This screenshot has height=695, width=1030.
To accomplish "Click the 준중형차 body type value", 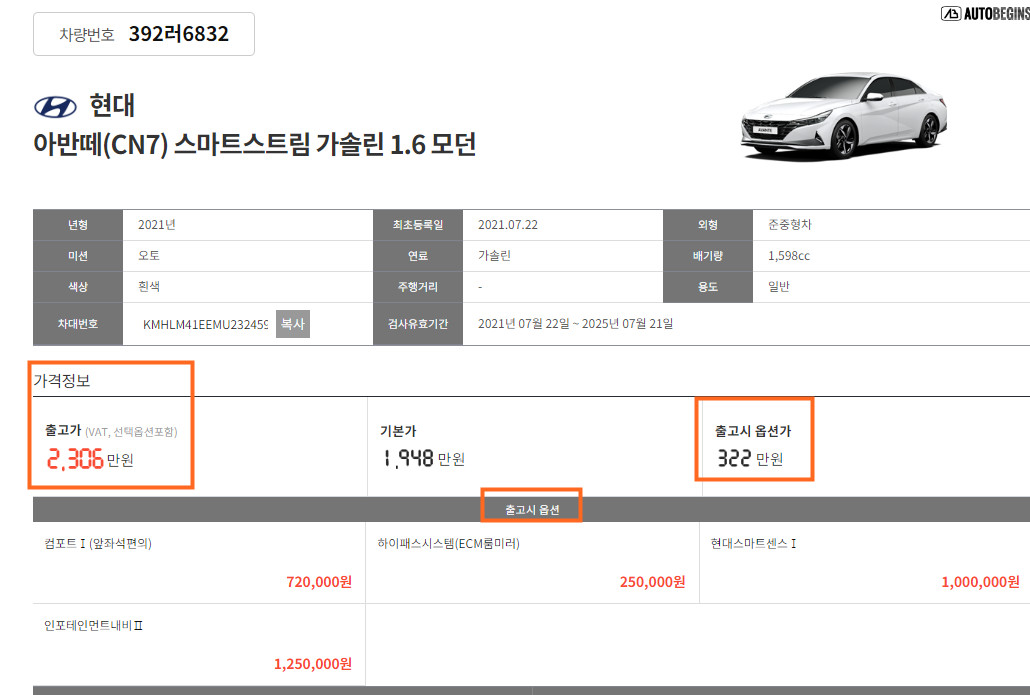I will point(790,225).
